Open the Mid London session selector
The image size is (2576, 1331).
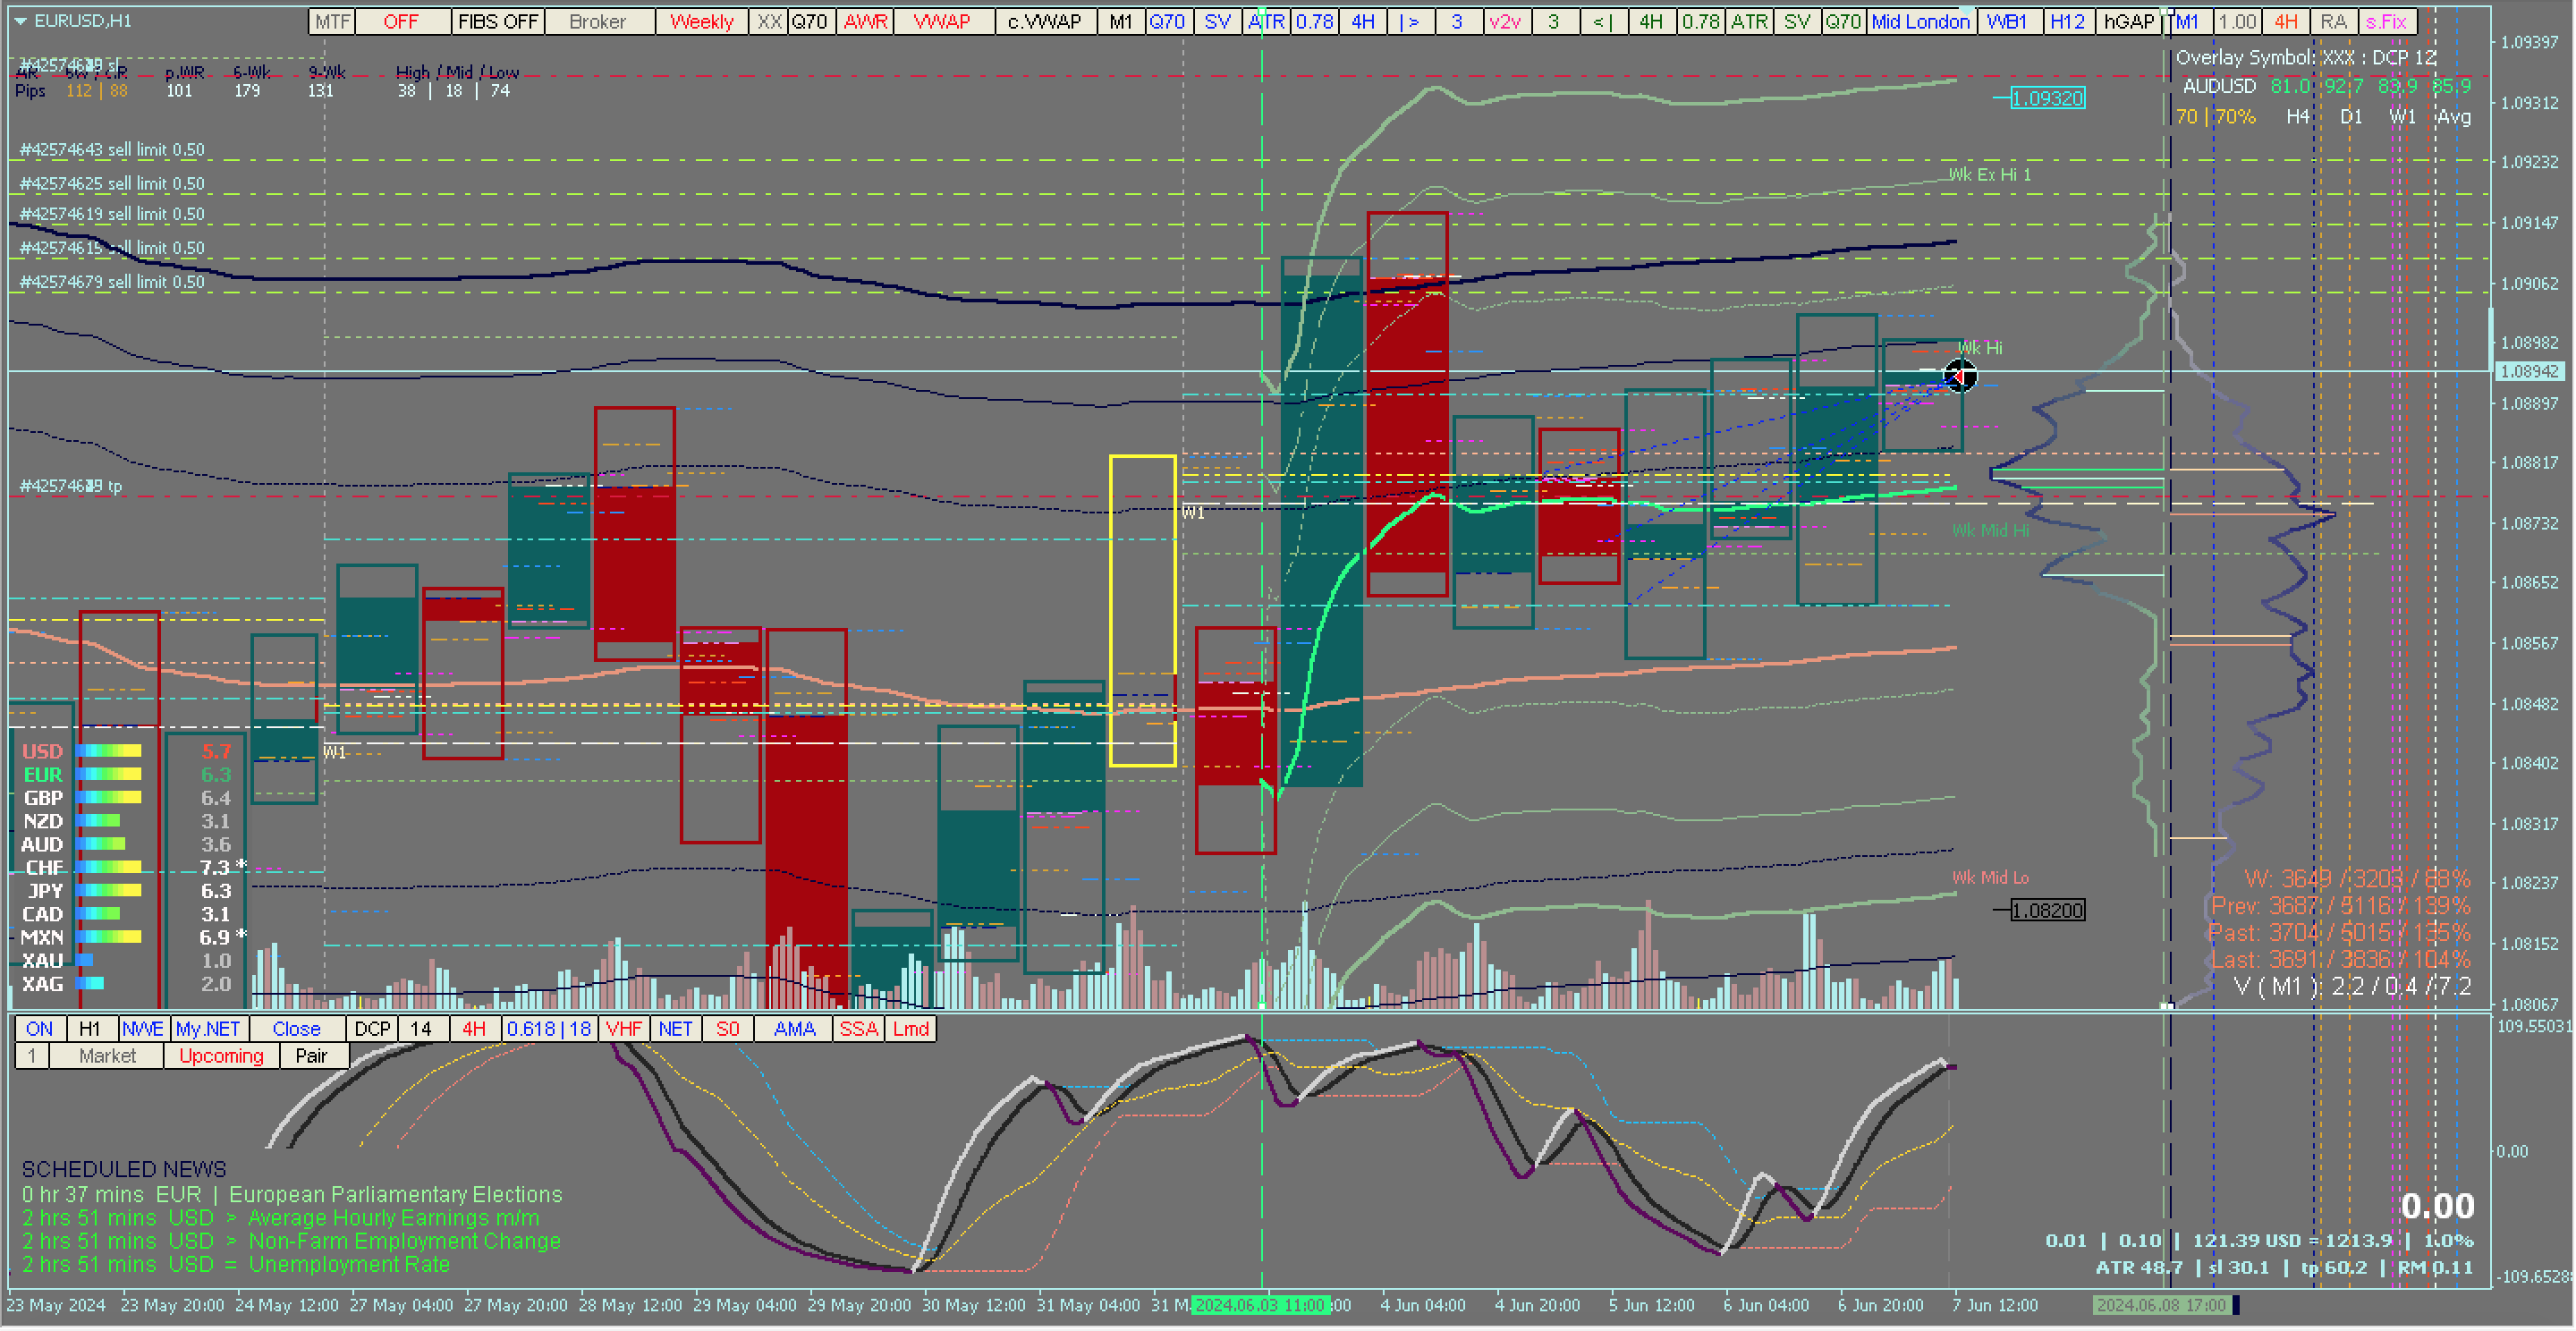coord(1920,21)
